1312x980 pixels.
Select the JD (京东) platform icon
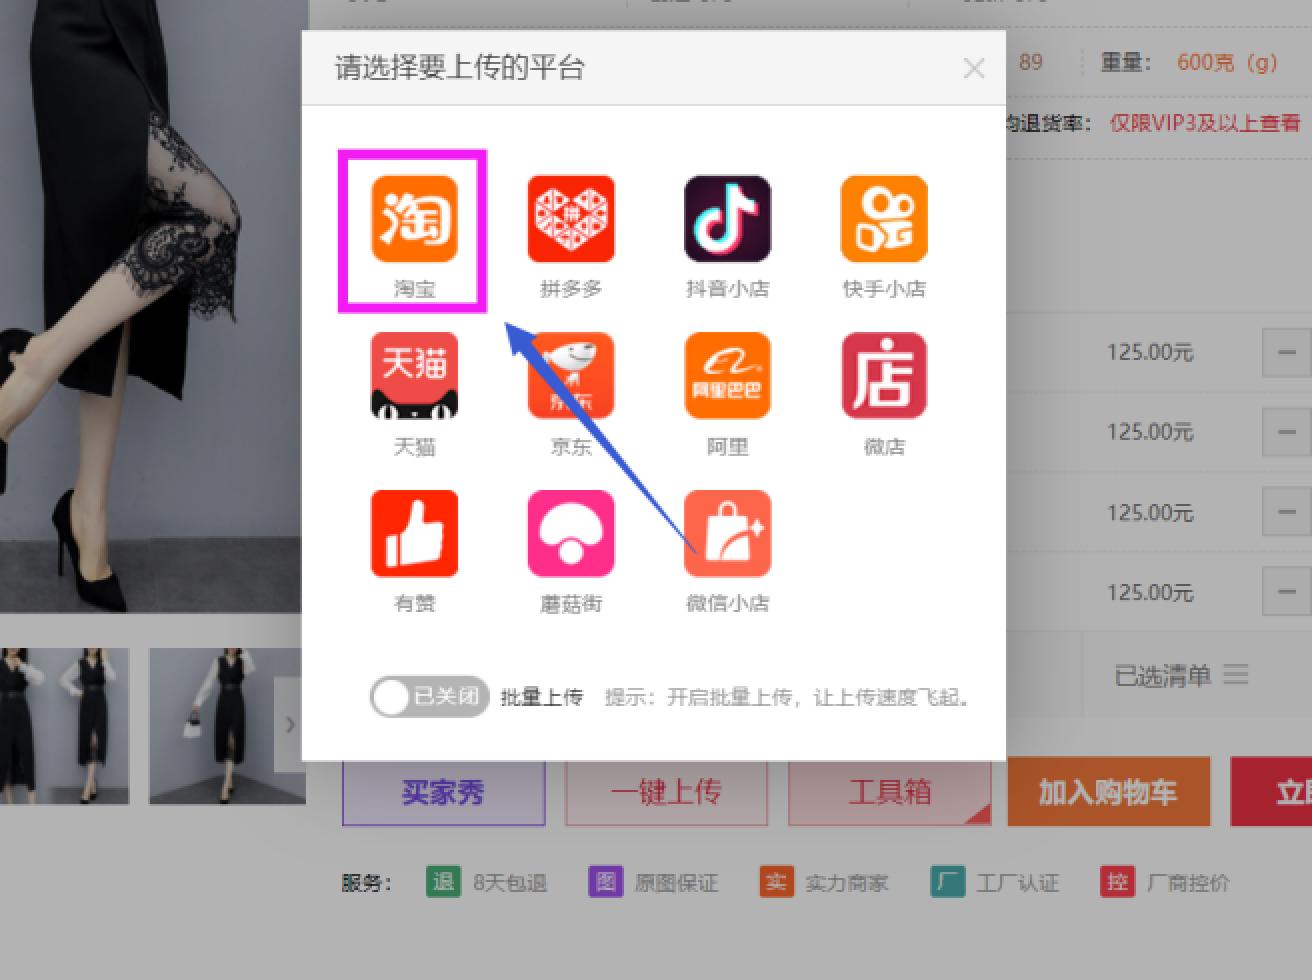click(571, 376)
